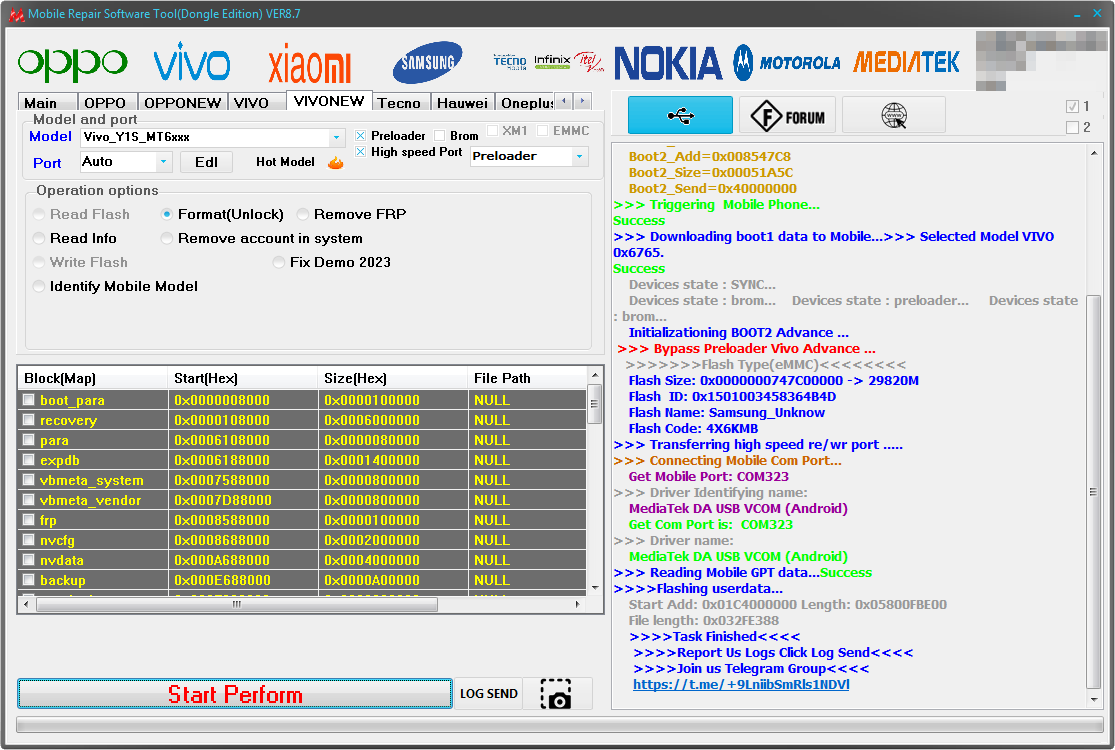Toggle the High speed Port checkbox
Image resolution: width=1115 pixels, height=750 pixels.
[x=361, y=152]
